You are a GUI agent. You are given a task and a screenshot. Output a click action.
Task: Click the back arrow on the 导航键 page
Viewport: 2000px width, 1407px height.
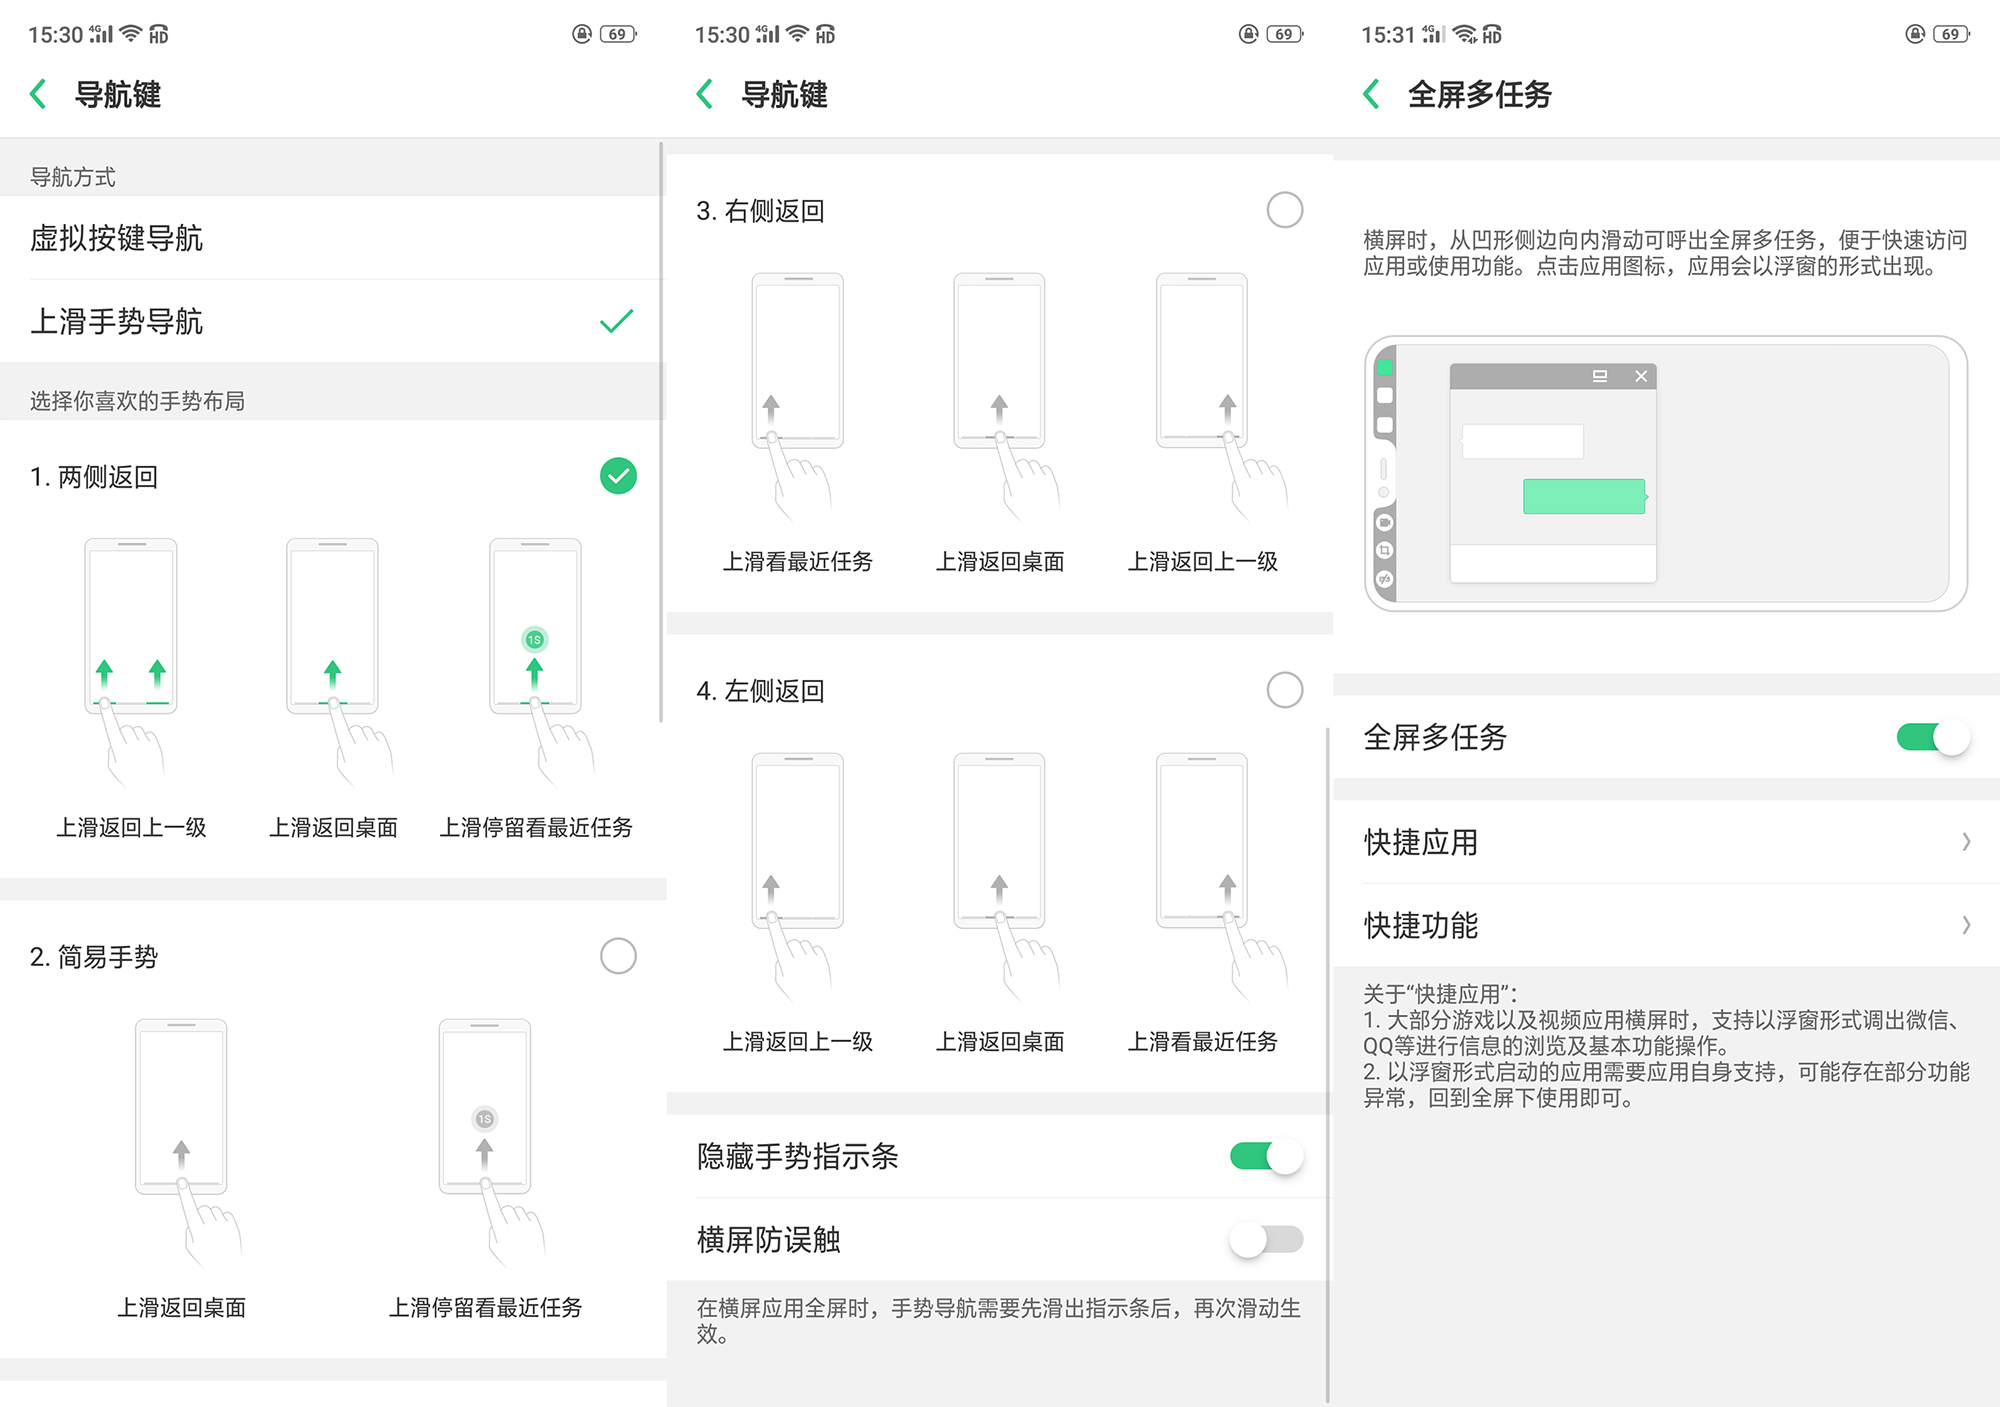[x=38, y=94]
